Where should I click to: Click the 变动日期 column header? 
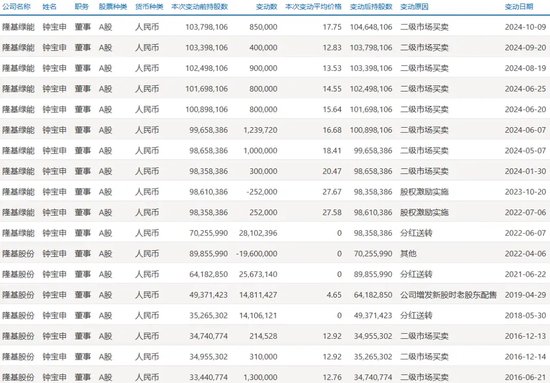(519, 7)
